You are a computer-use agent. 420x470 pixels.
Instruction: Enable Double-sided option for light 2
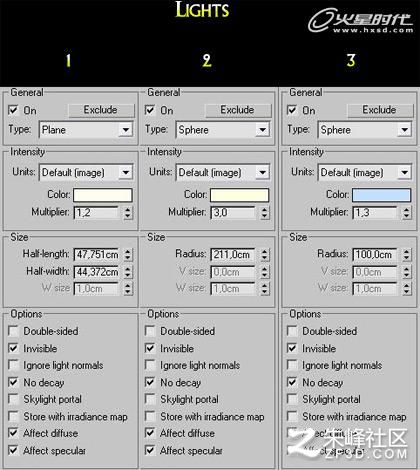[150, 331]
